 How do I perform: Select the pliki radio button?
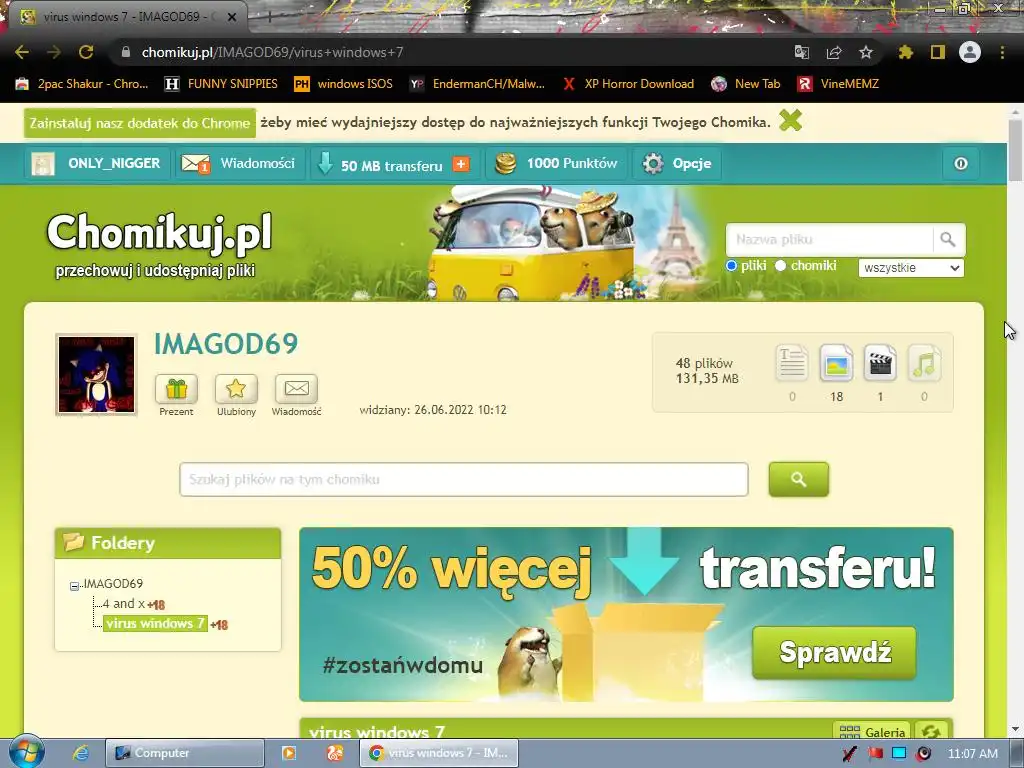pos(731,266)
